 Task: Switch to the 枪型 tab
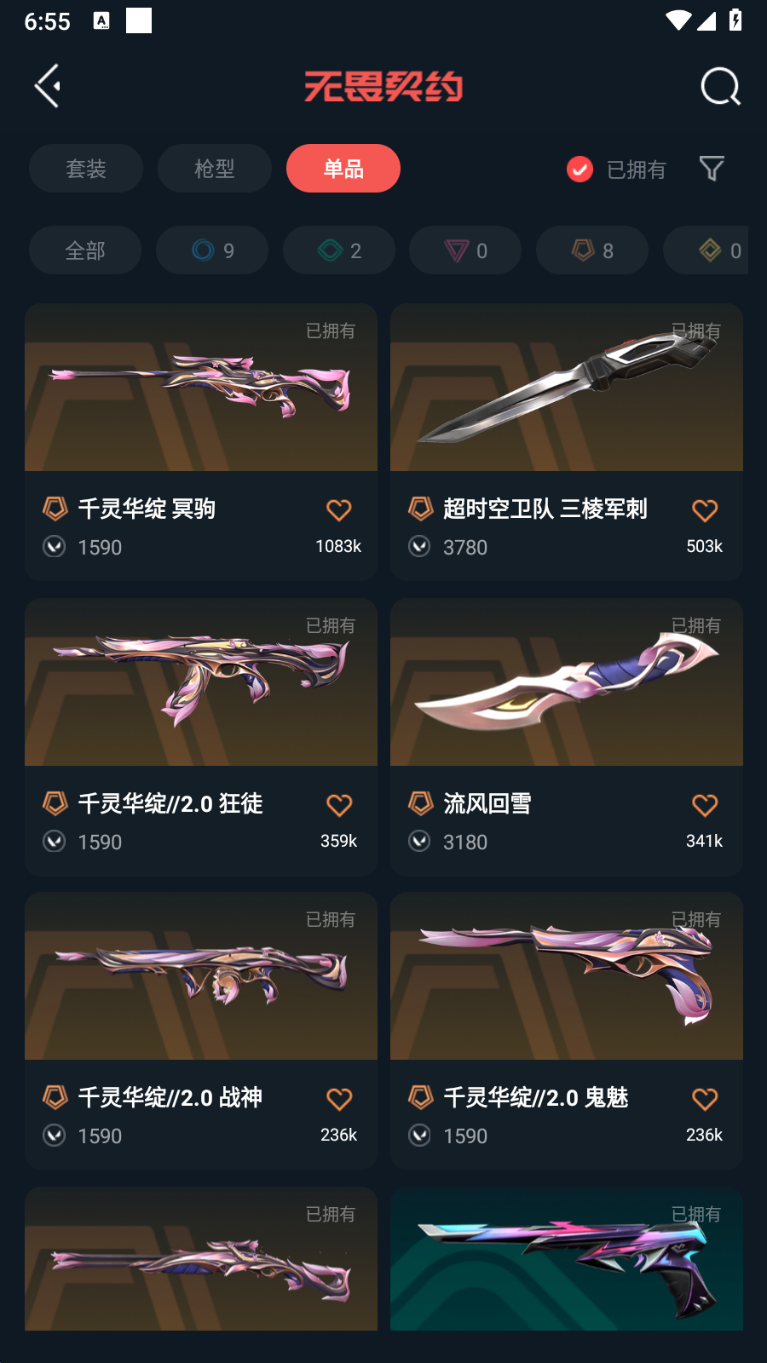click(214, 169)
